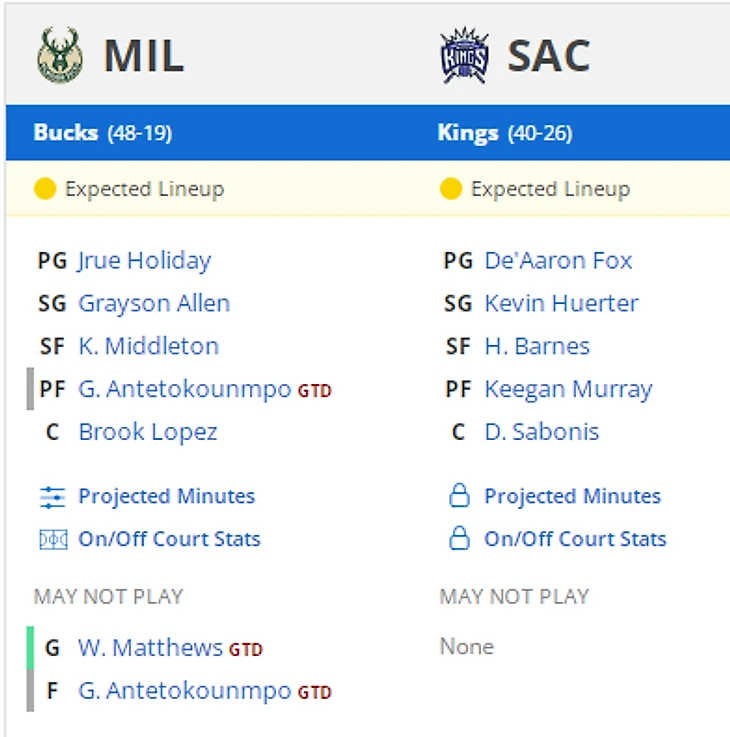Click the Kings (40-26) team header

505,133
